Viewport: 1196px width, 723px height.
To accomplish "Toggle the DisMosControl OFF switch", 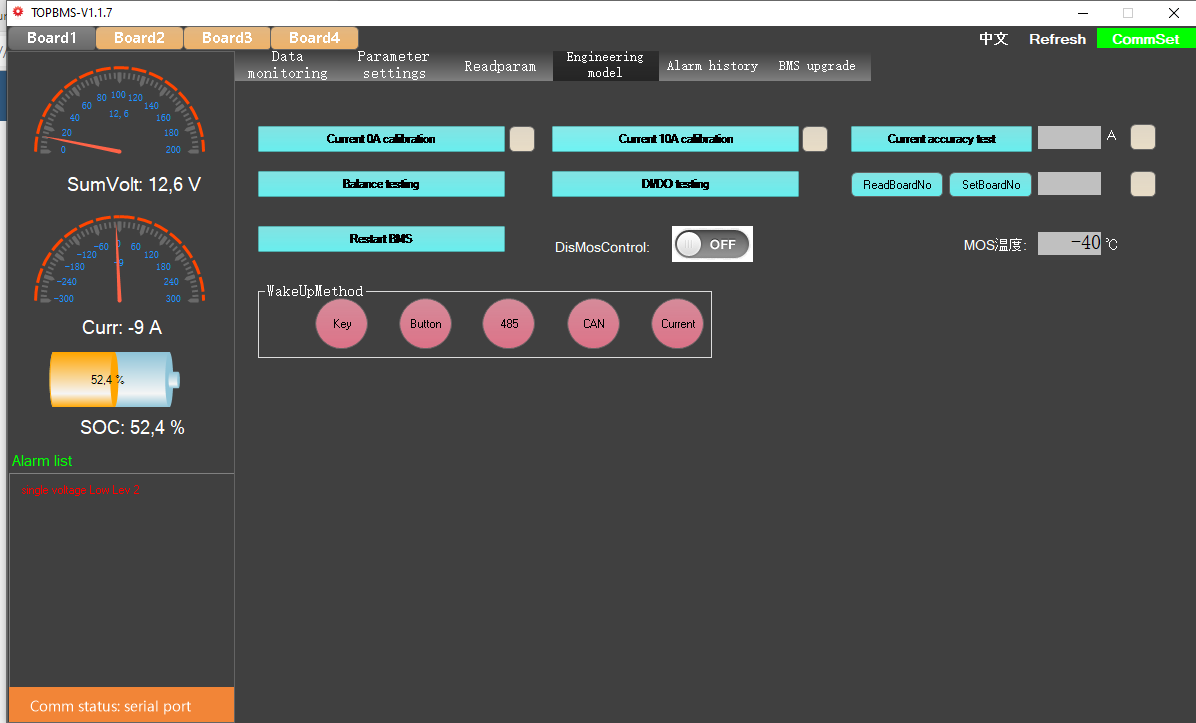I will point(712,244).
